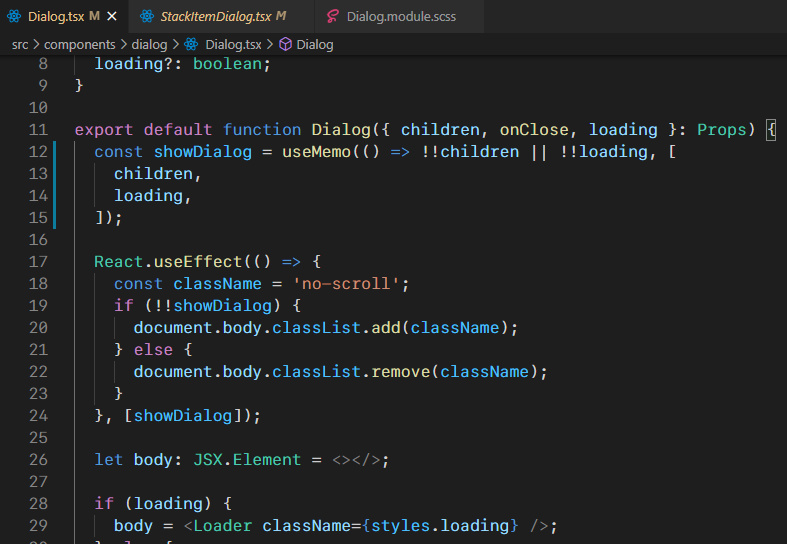Select 'Dialog.tsx' file in the breadcrumb

click(x=233, y=45)
